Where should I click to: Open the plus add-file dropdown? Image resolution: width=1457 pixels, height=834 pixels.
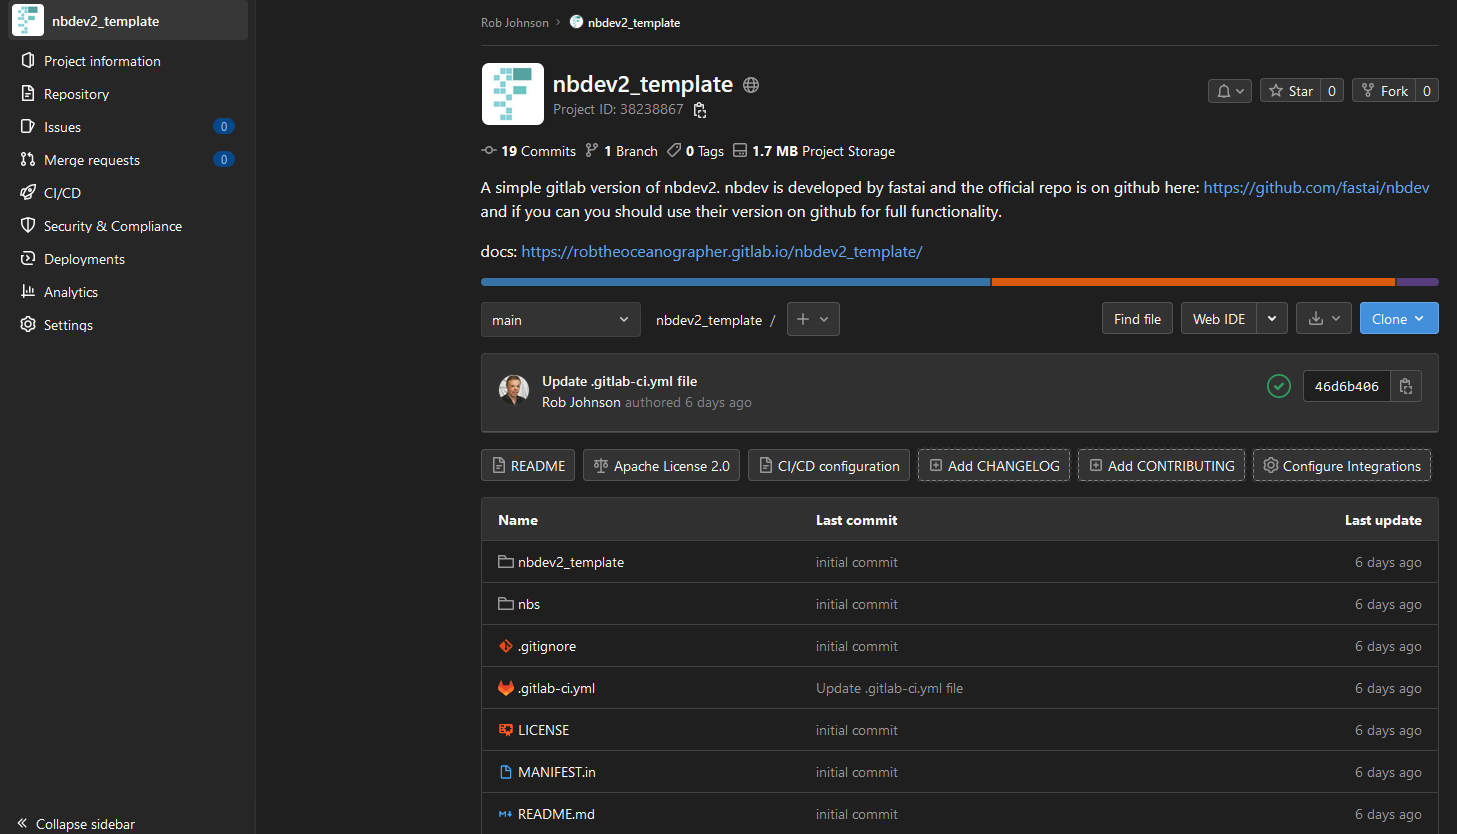[813, 319]
